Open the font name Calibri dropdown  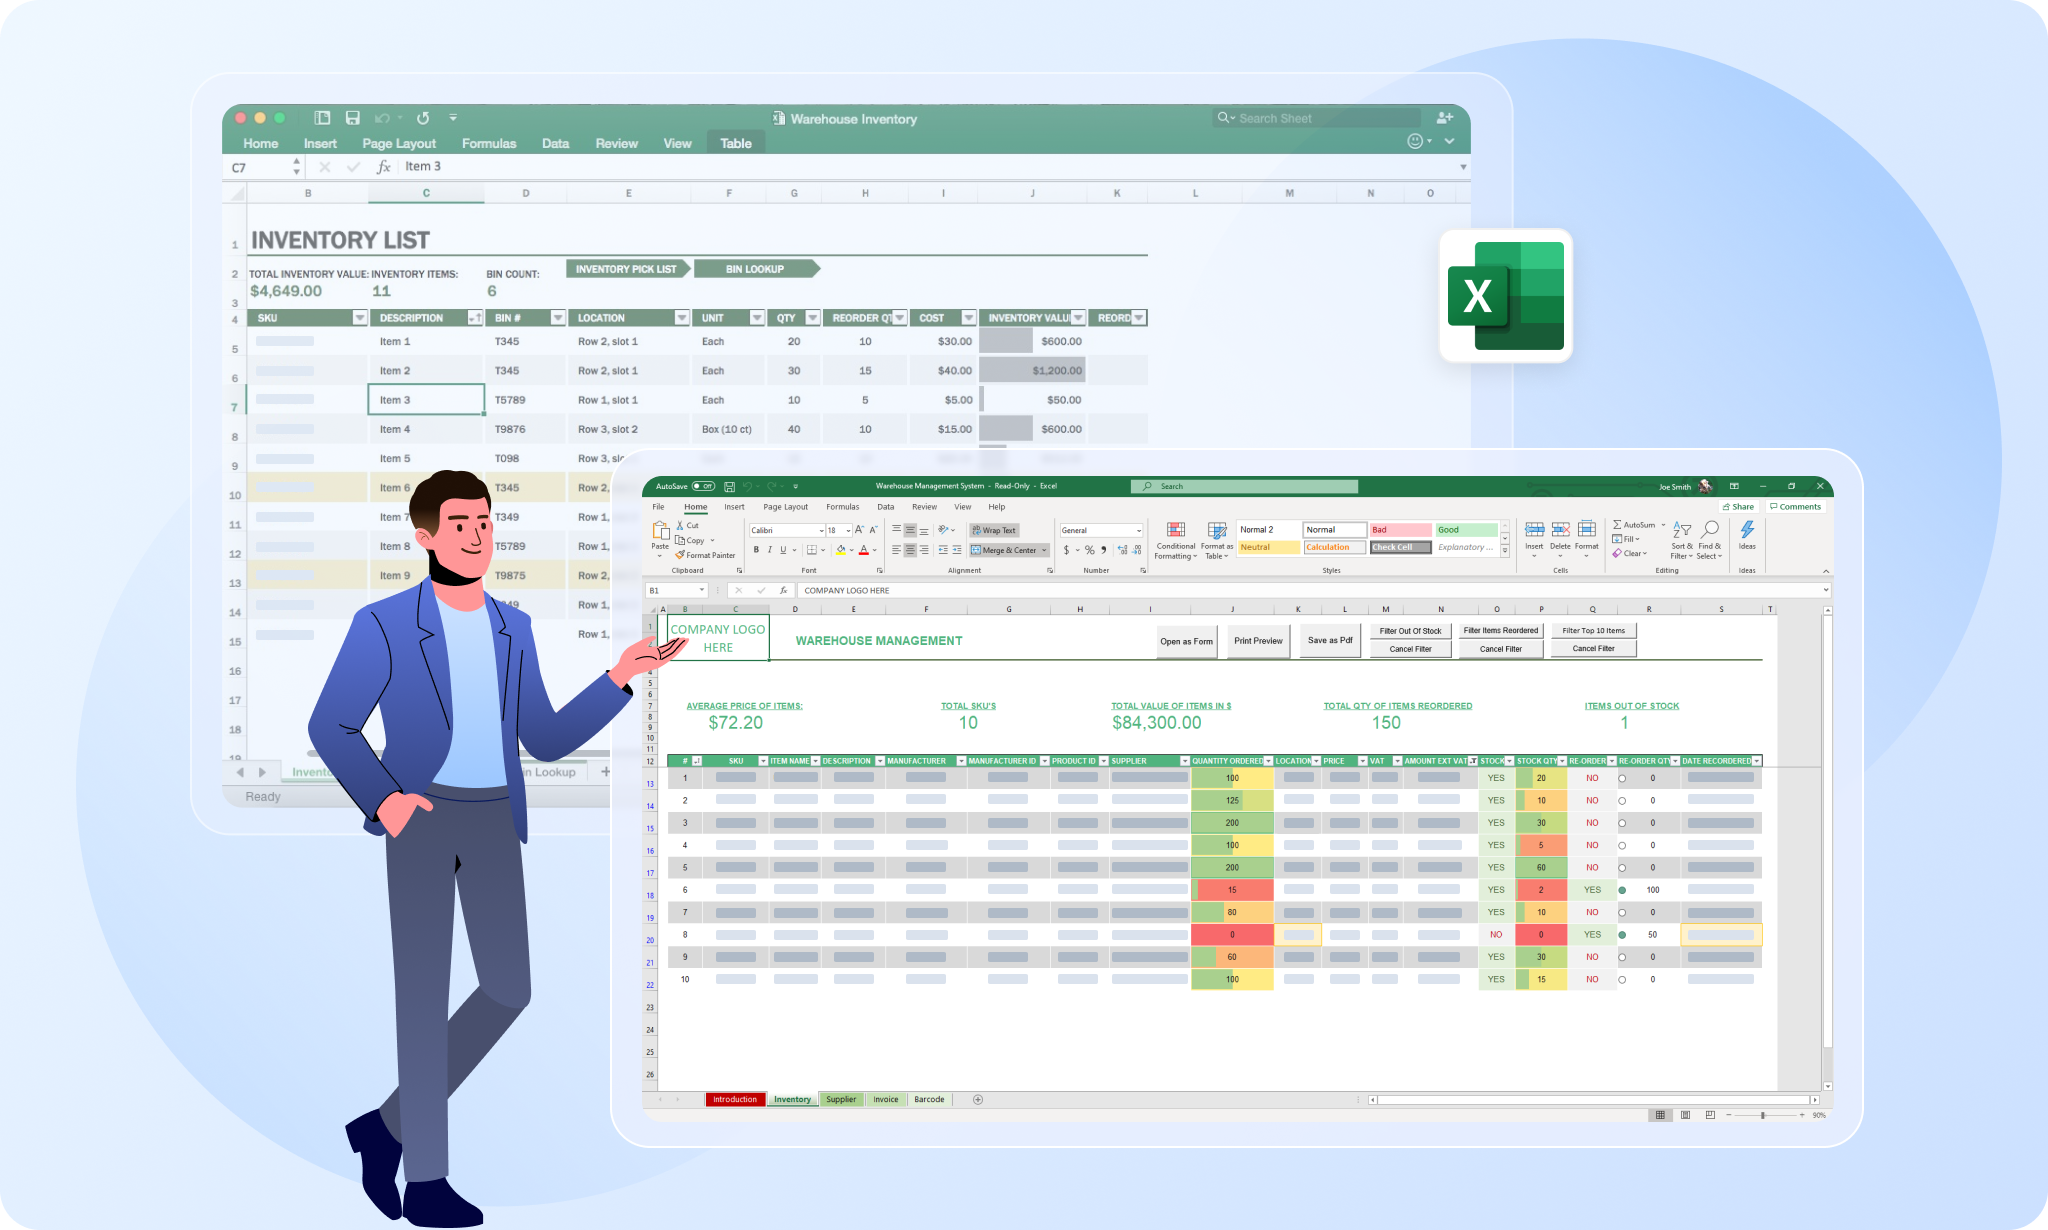point(822,531)
